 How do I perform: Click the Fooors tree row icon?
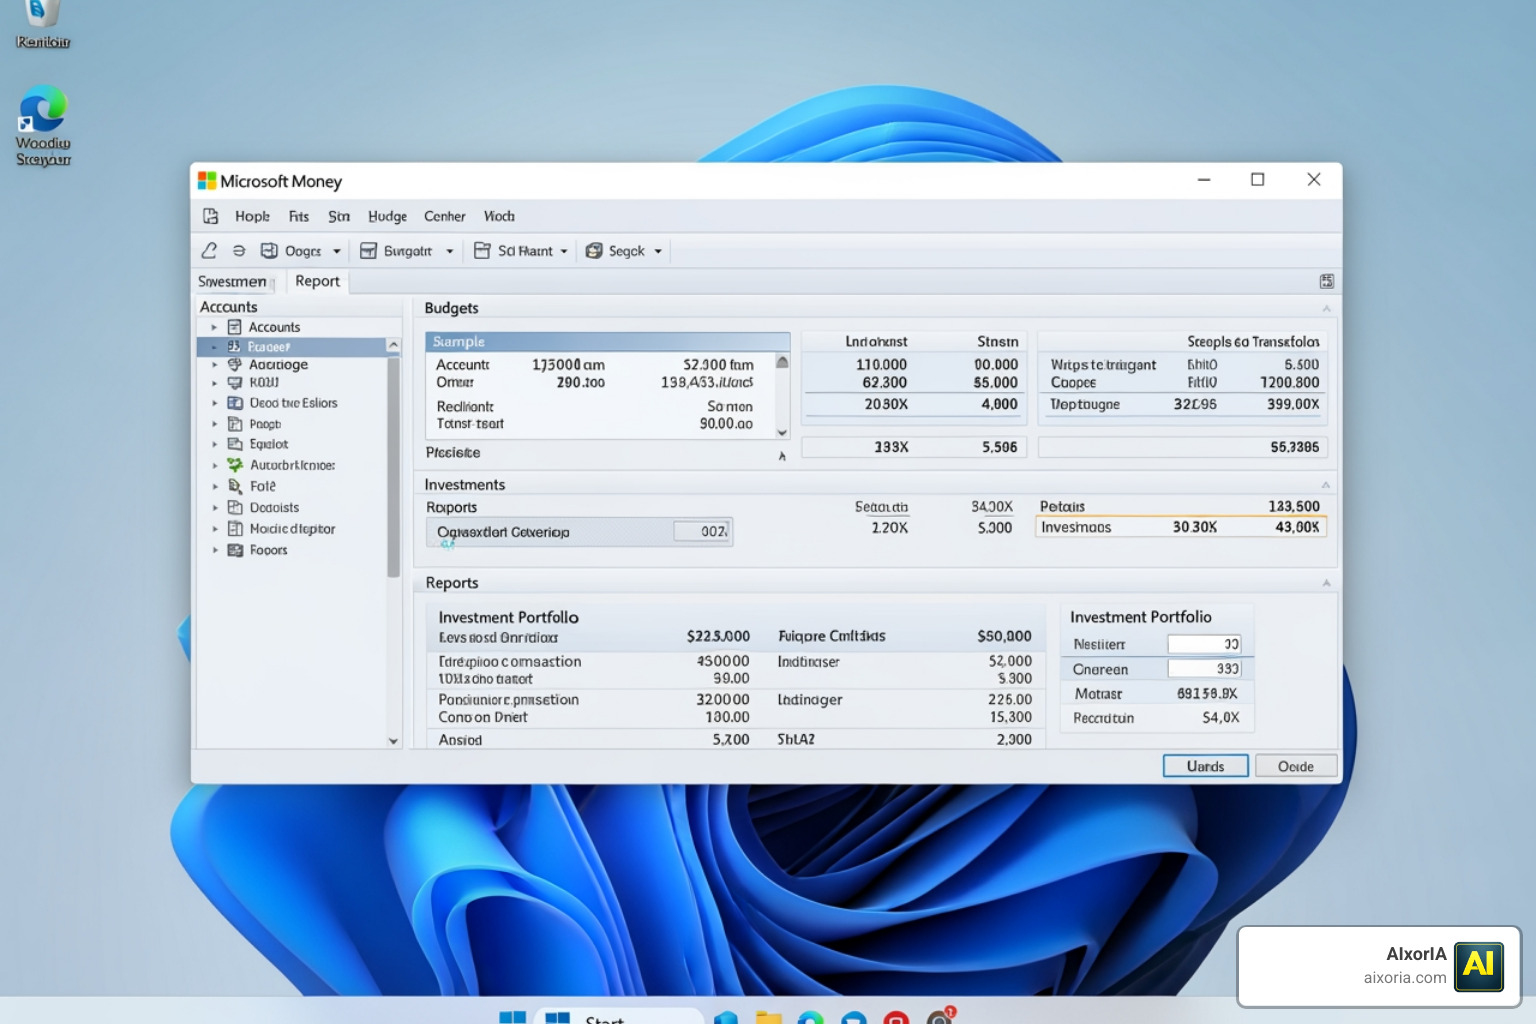coord(235,550)
